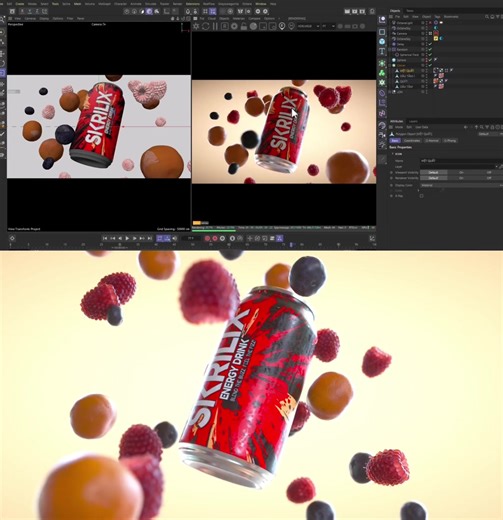Image resolution: width=503 pixels, height=520 pixels.
Task: Restart the Octane Live Viewer render
Action: point(206,26)
